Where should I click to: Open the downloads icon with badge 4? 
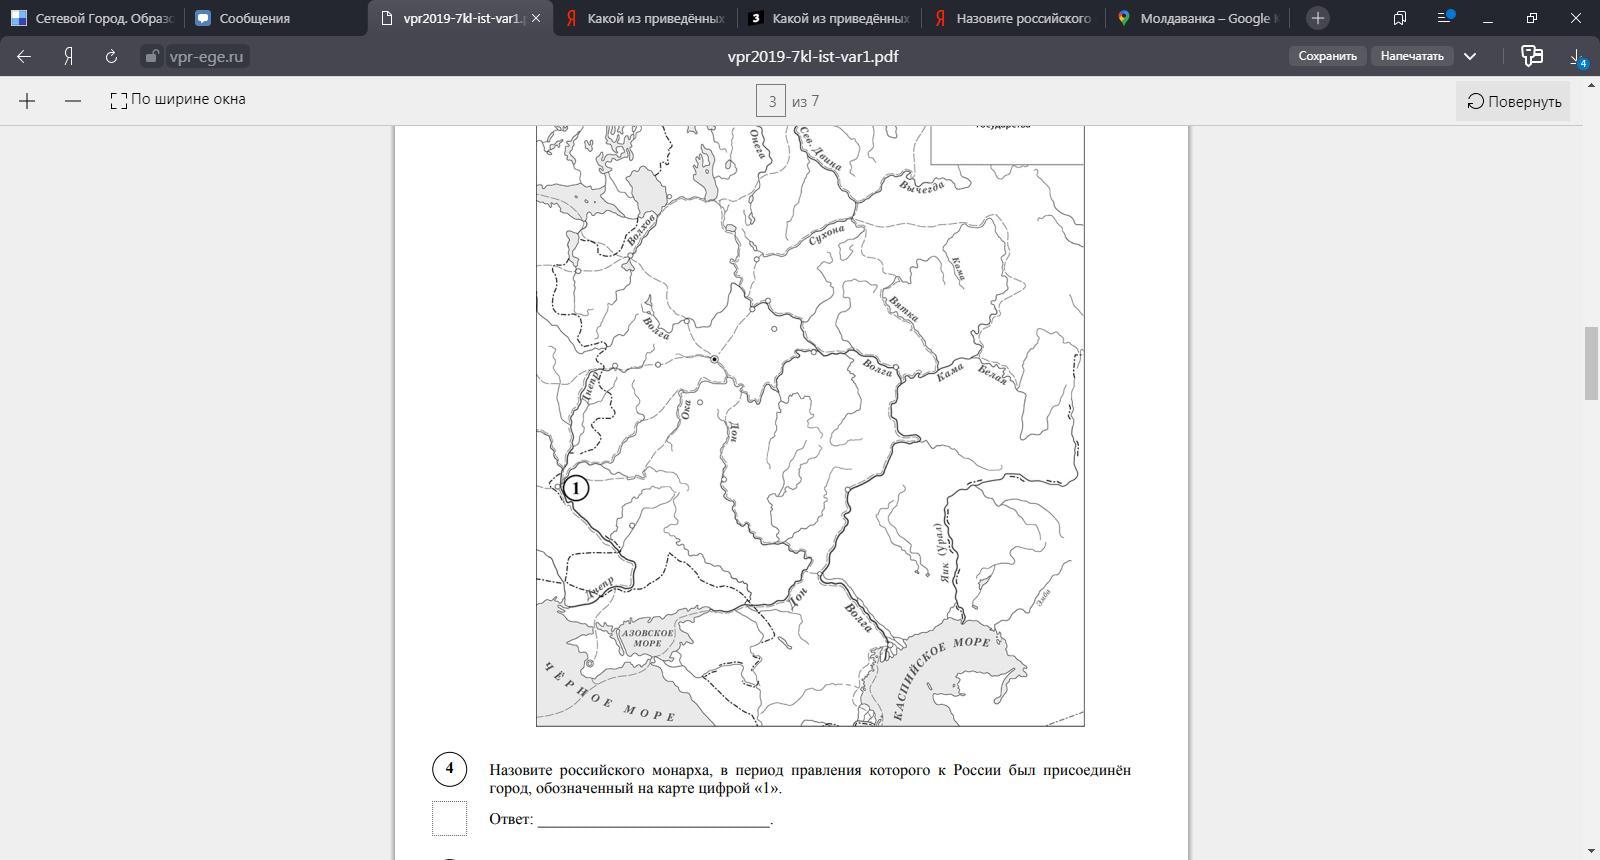tap(1577, 57)
